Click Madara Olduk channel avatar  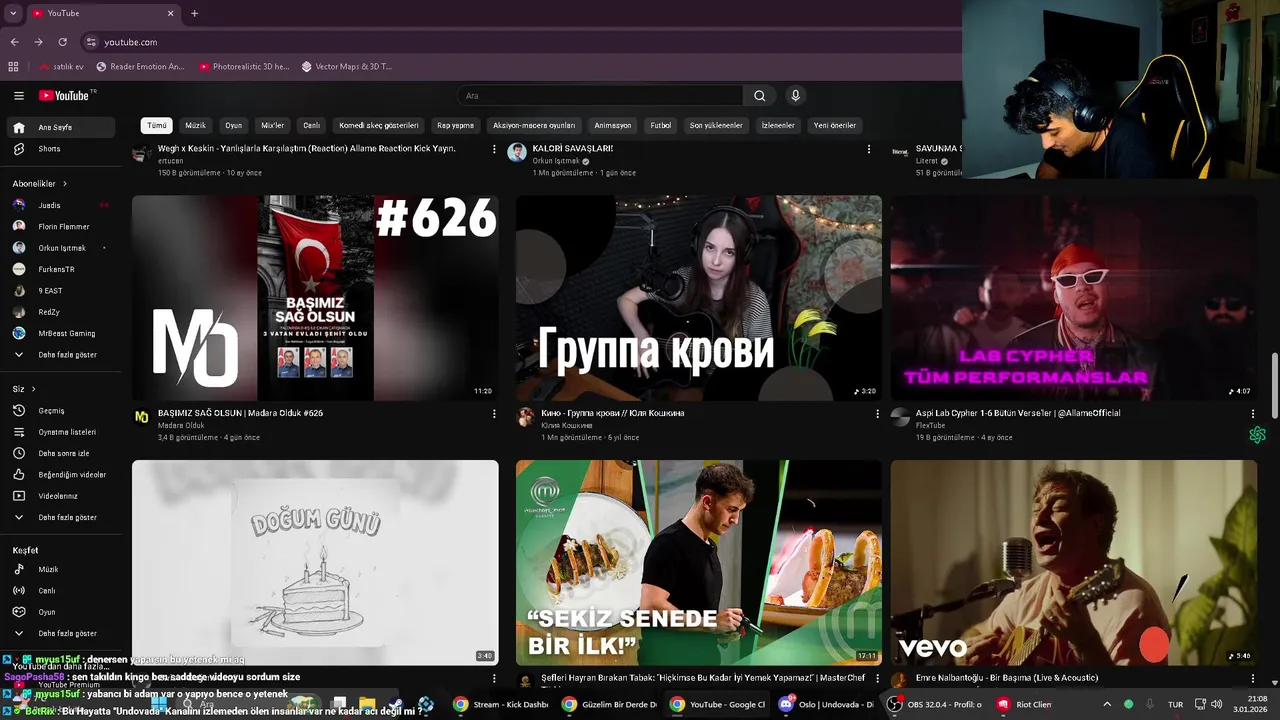142,417
